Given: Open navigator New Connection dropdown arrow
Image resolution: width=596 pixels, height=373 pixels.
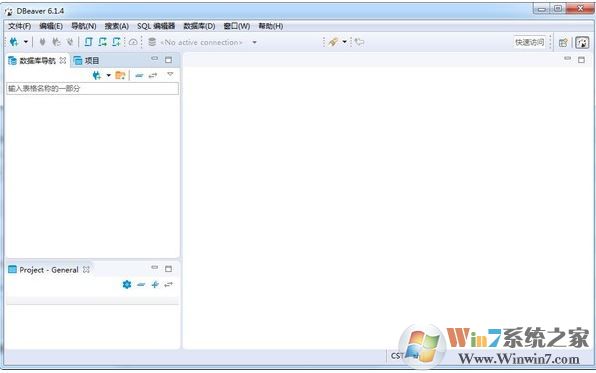Looking at the screenshot, I should tap(108, 75).
